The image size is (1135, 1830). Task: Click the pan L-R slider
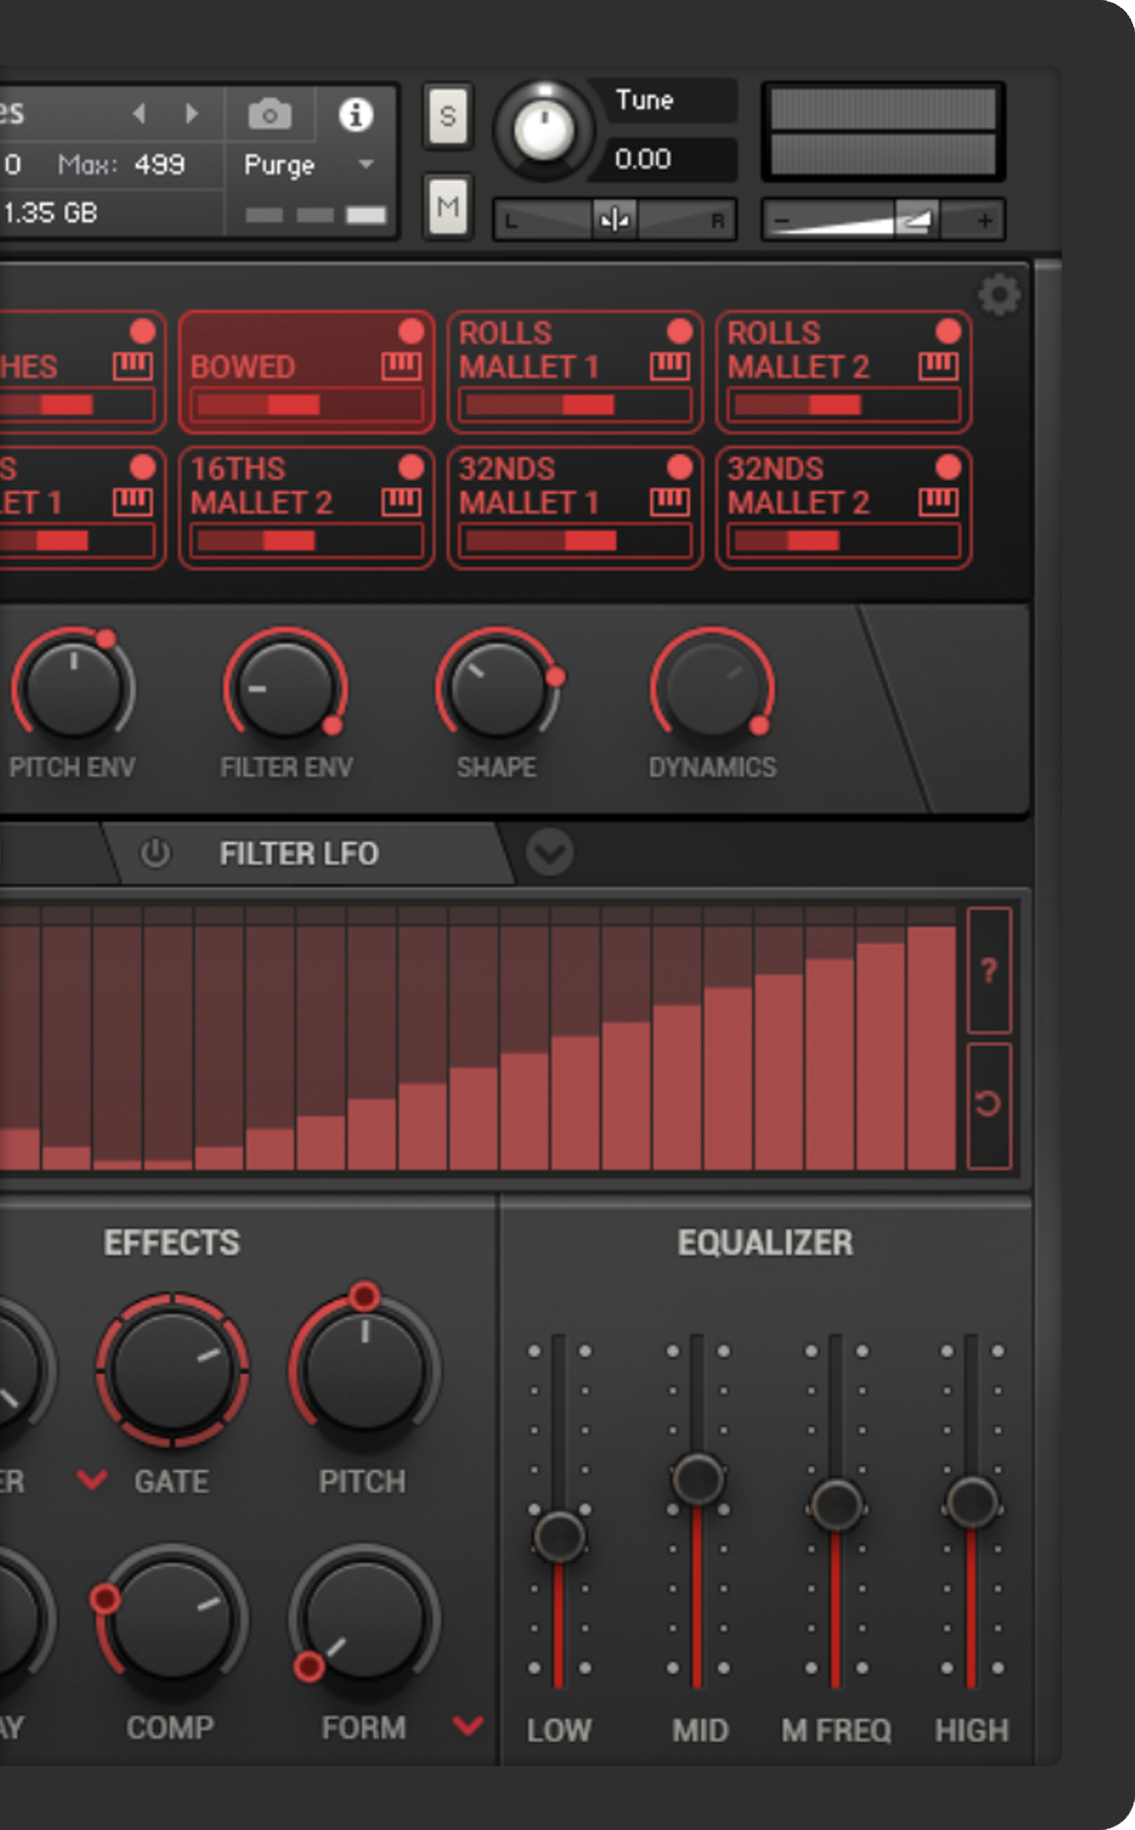coord(614,220)
